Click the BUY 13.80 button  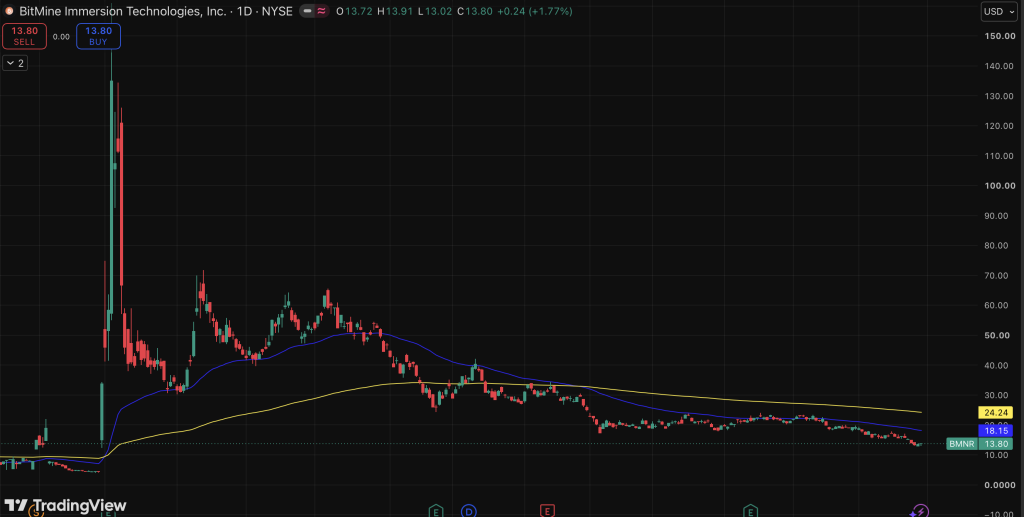99,36
